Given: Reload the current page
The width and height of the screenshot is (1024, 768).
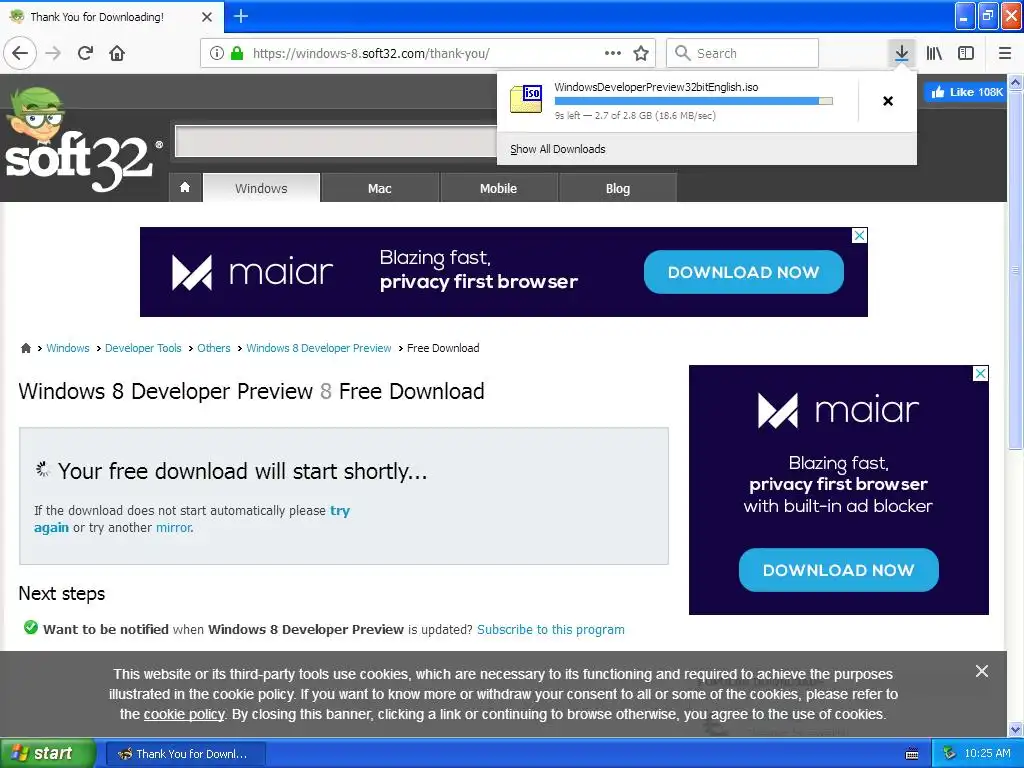Looking at the screenshot, I should point(85,53).
